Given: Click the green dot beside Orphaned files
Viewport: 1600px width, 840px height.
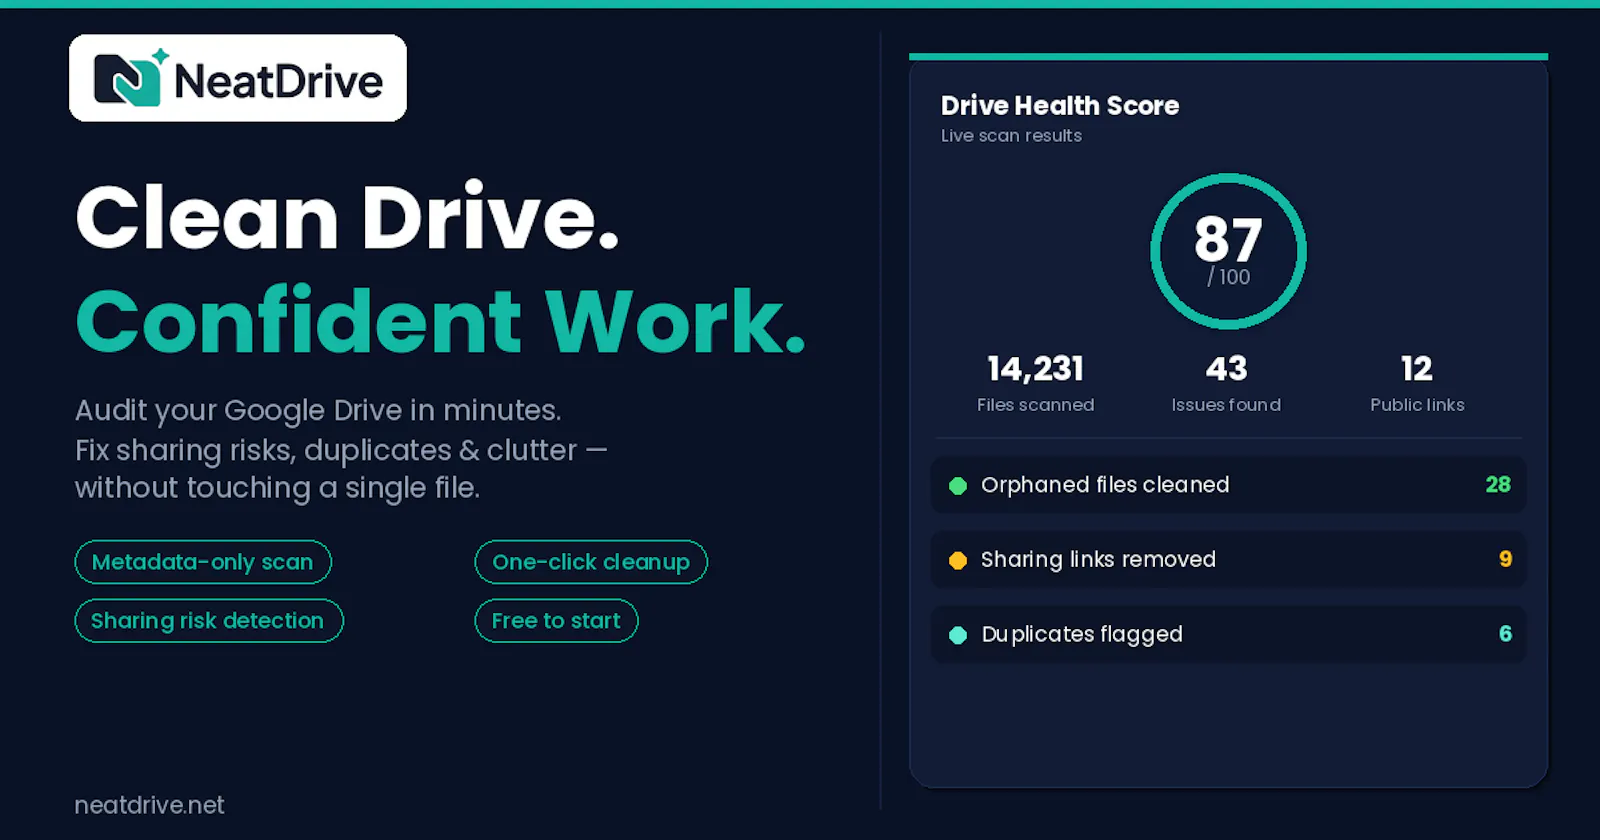Looking at the screenshot, I should (958, 486).
